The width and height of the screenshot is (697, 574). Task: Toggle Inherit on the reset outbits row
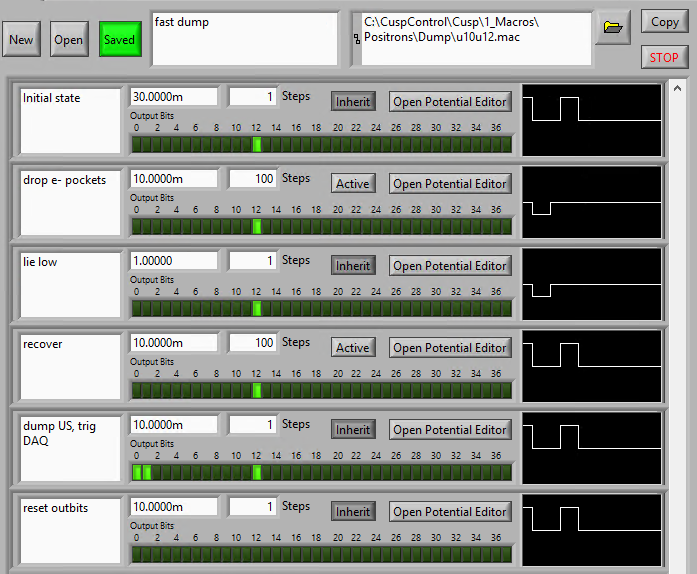pyautogui.click(x=353, y=512)
